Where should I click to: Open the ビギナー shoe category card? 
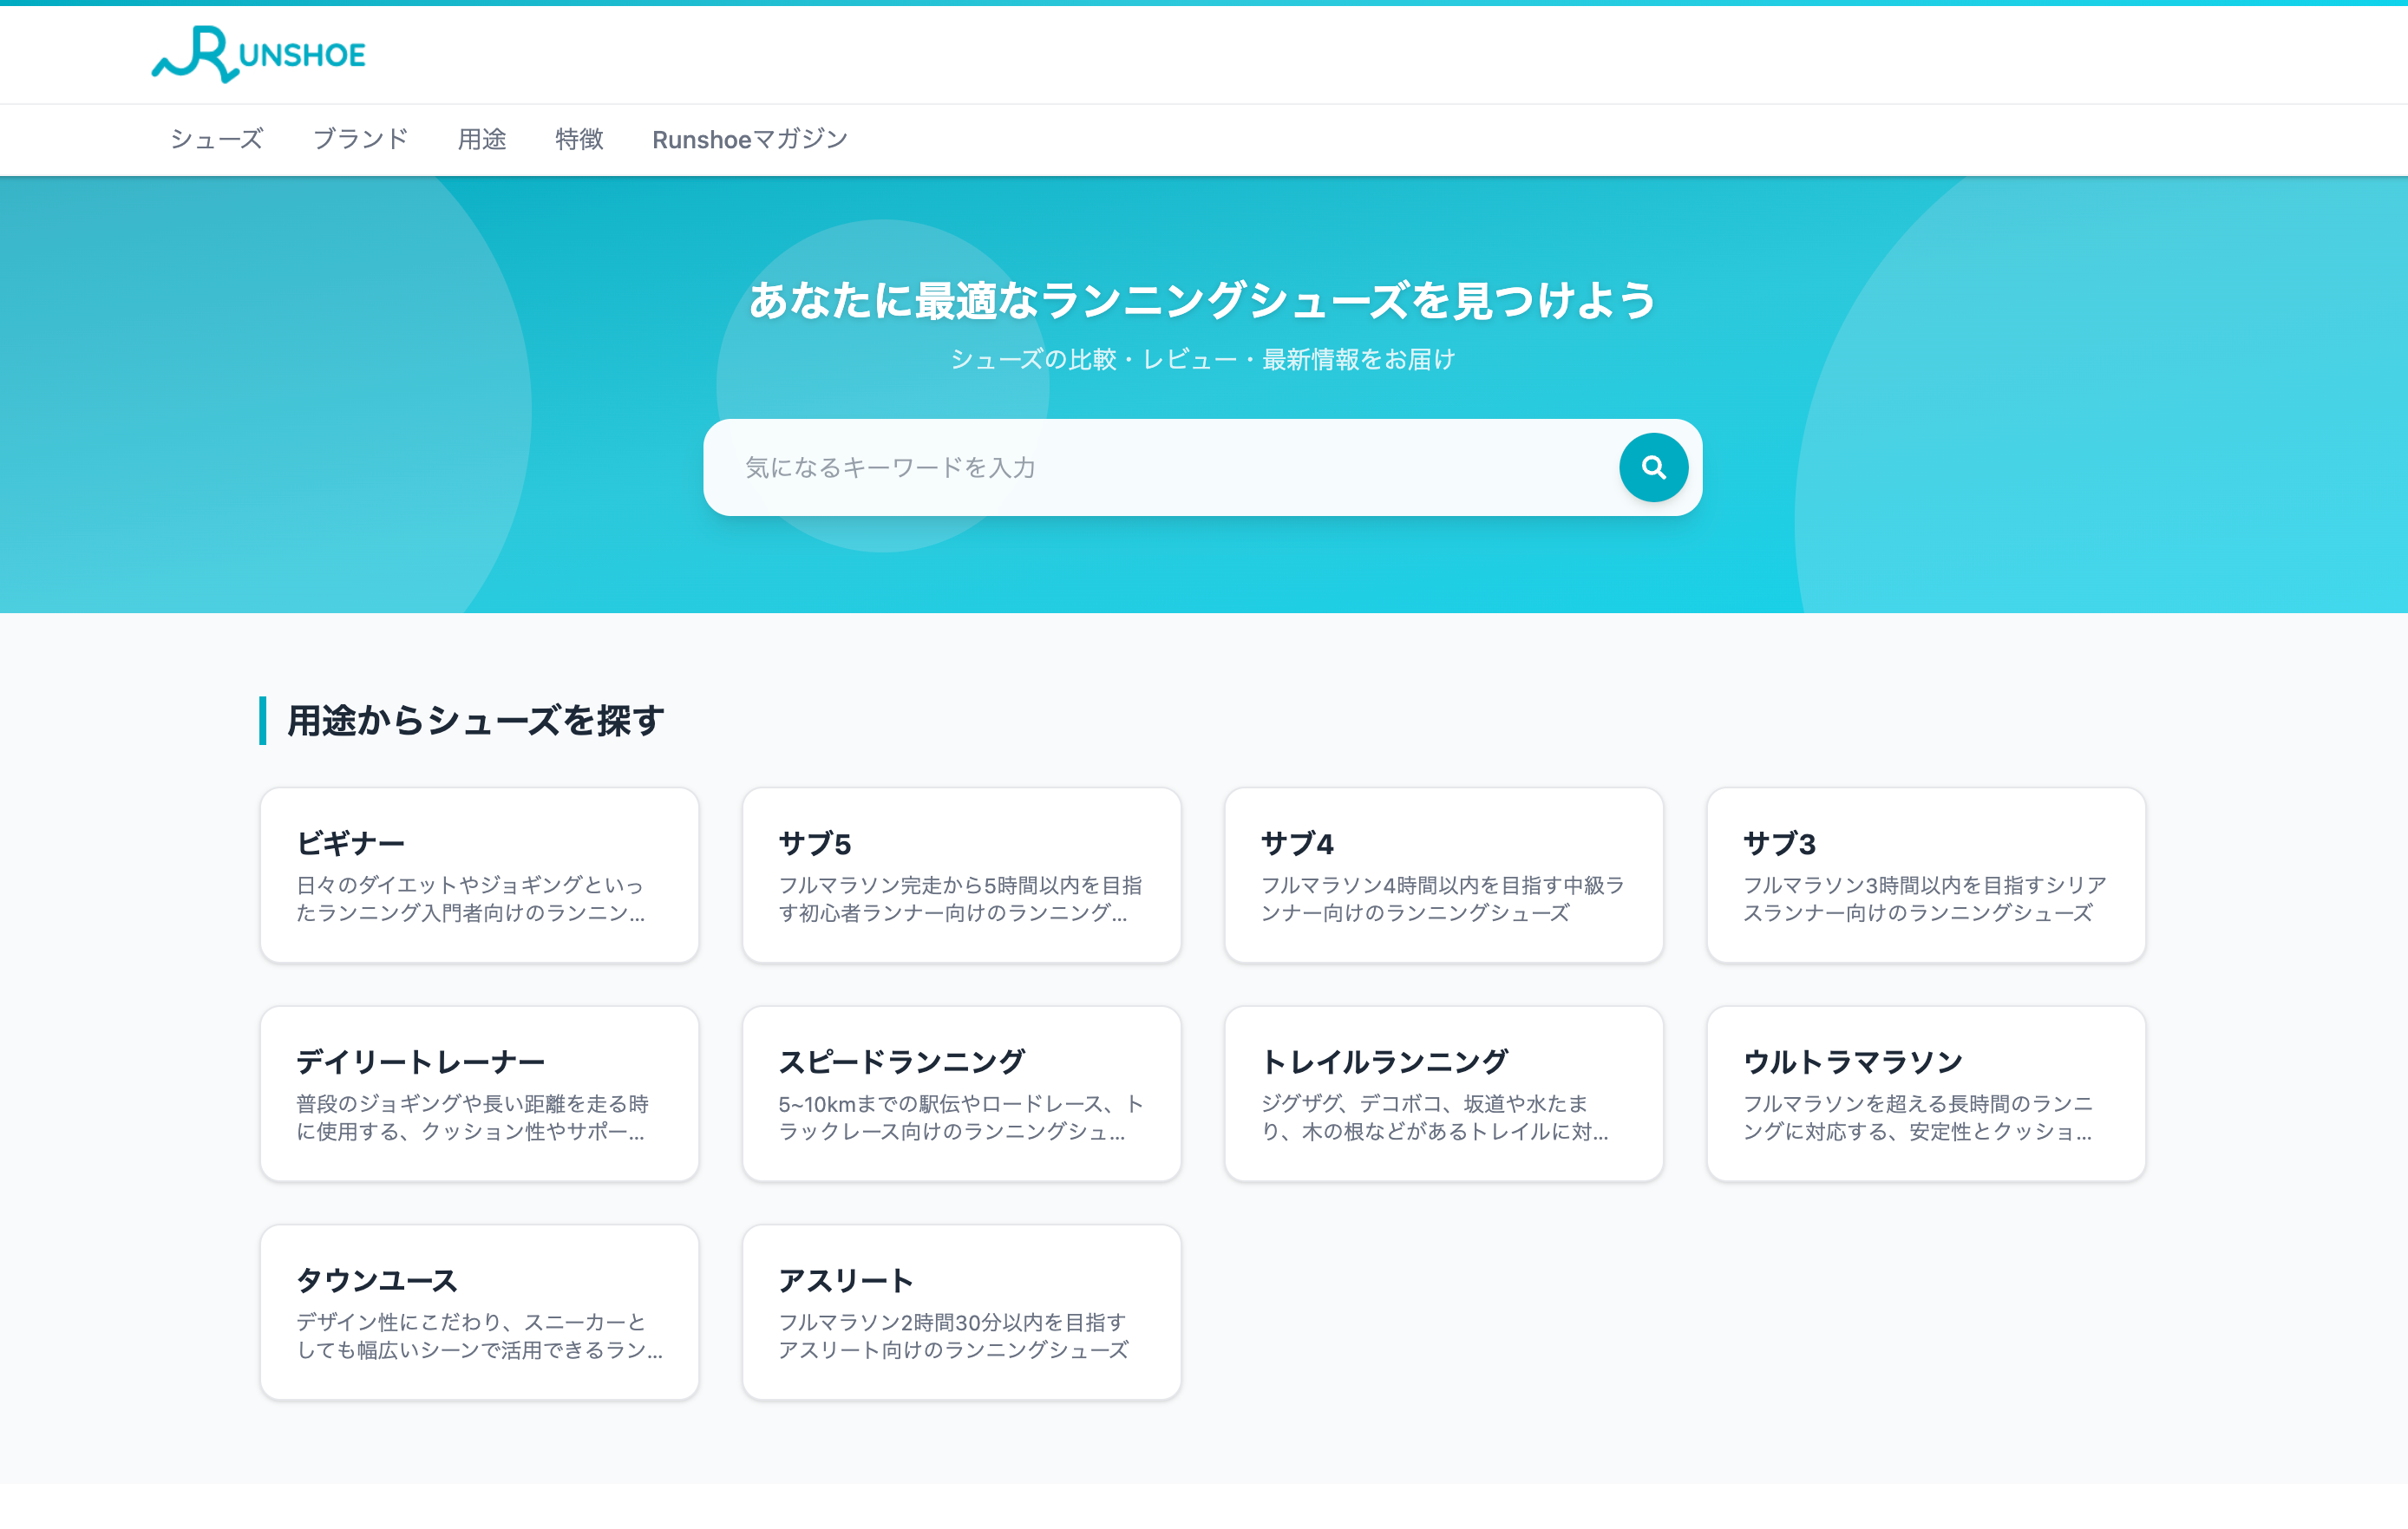tap(479, 874)
